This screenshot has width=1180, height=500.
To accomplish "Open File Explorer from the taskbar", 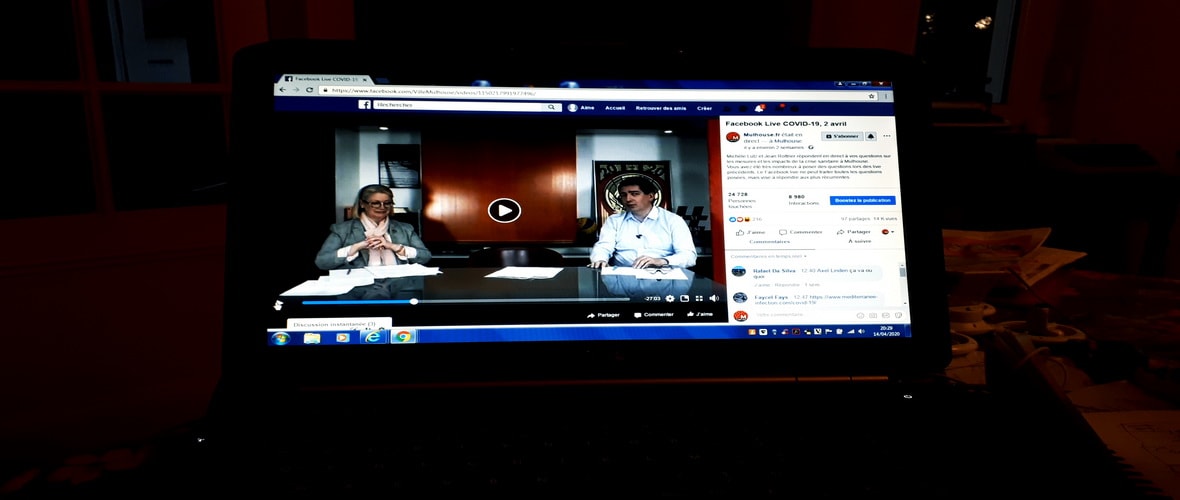I will tap(312, 338).
